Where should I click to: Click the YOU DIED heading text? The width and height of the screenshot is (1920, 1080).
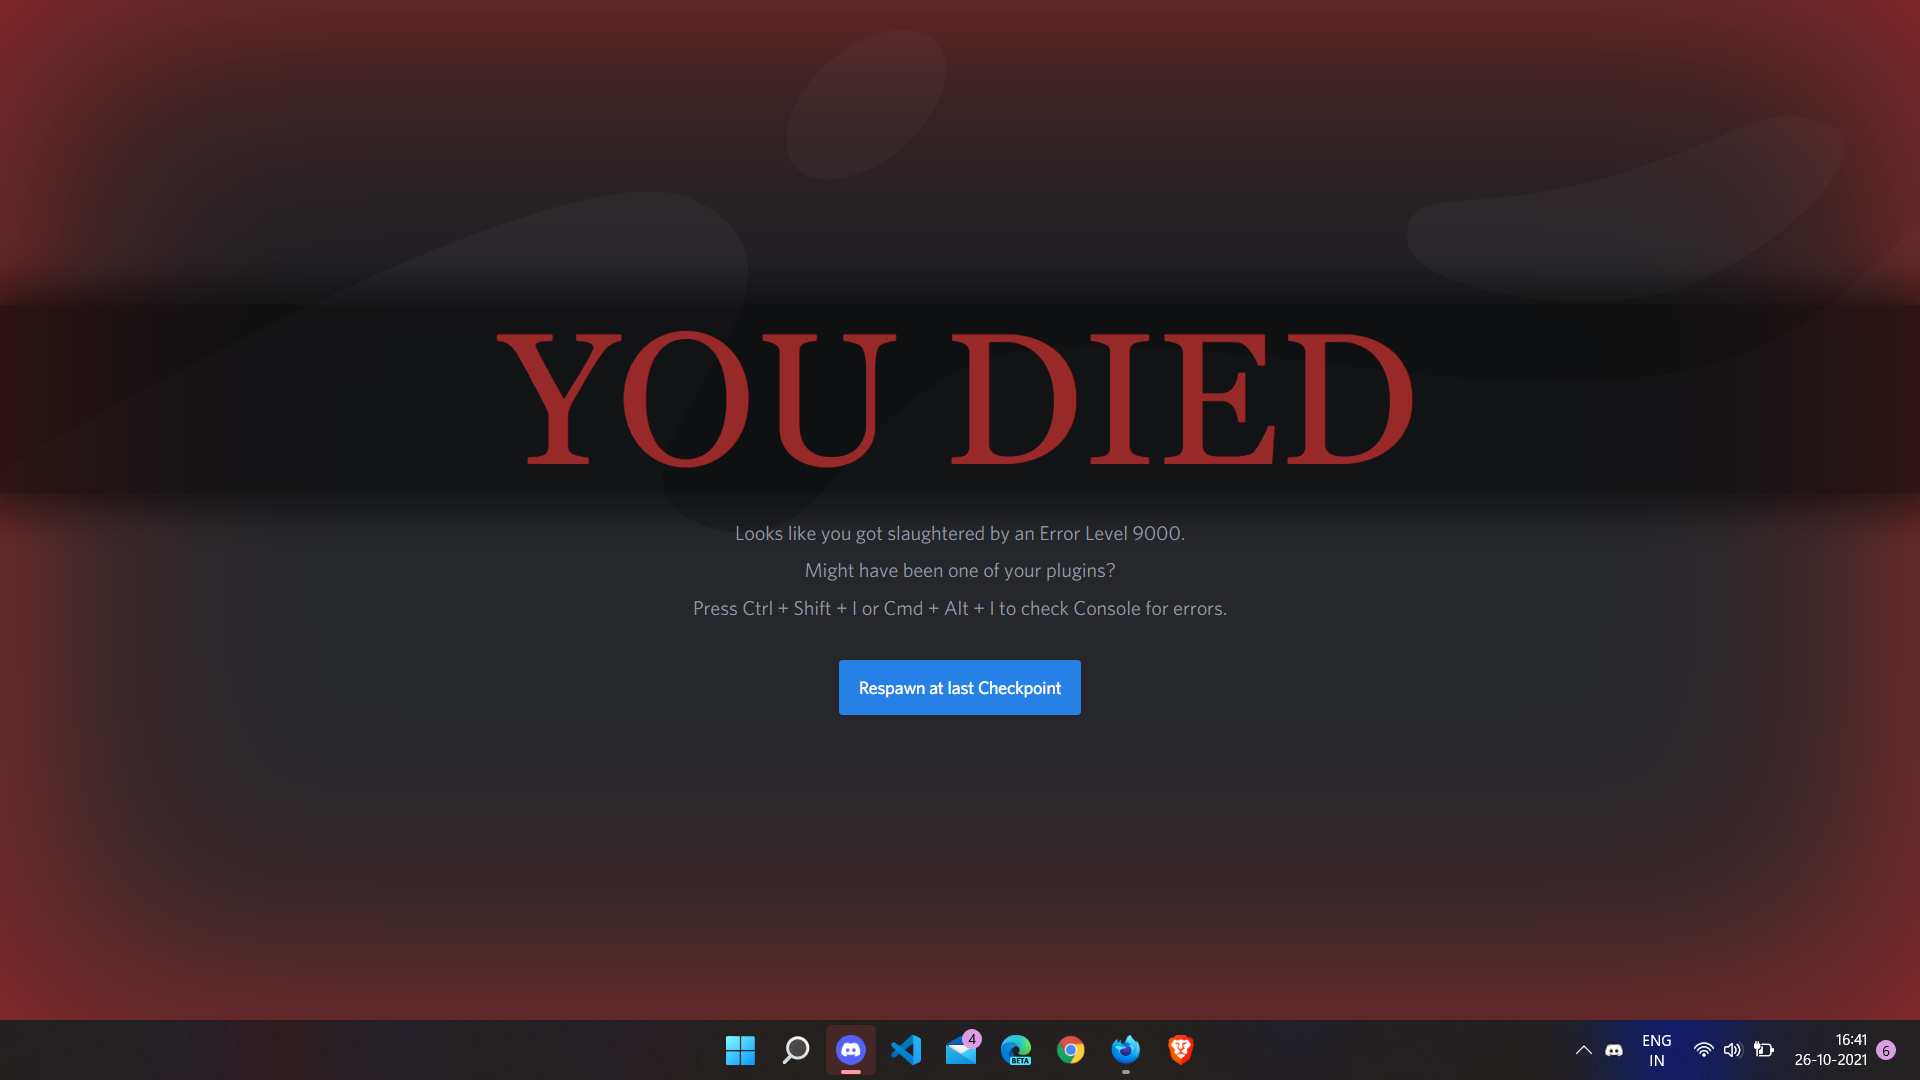click(x=955, y=398)
